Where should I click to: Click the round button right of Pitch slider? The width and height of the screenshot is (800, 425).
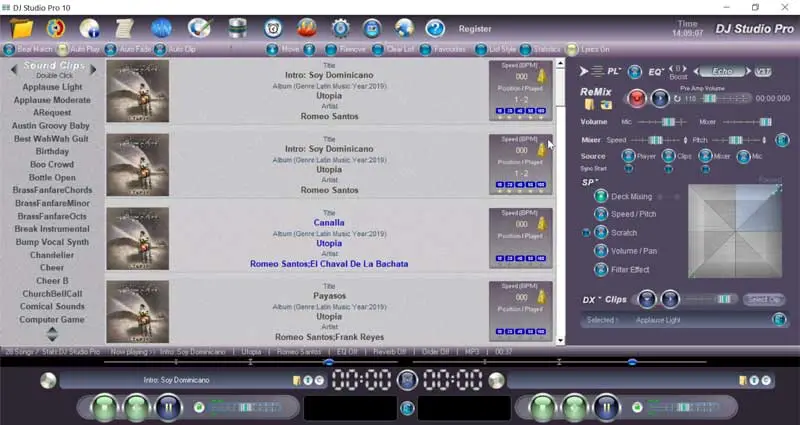tap(782, 140)
